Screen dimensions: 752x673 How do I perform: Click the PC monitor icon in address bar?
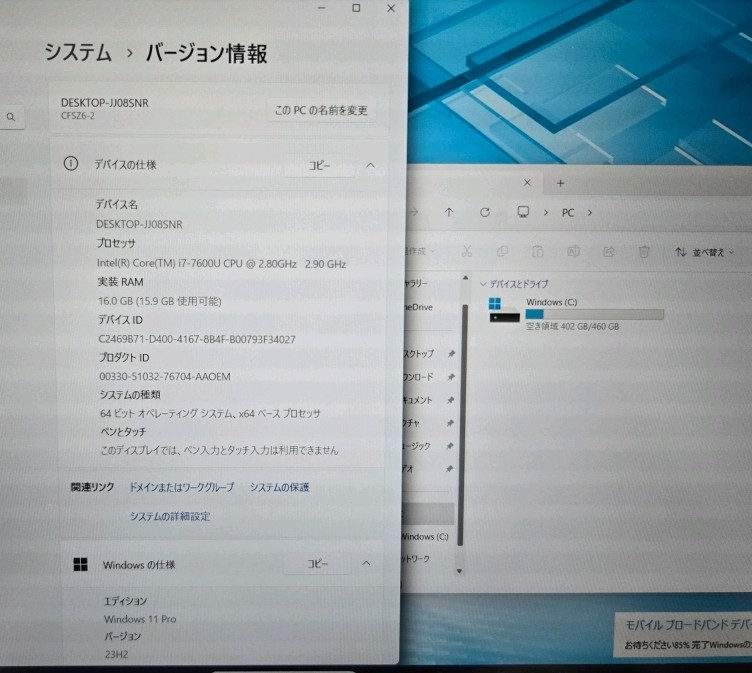click(x=523, y=212)
